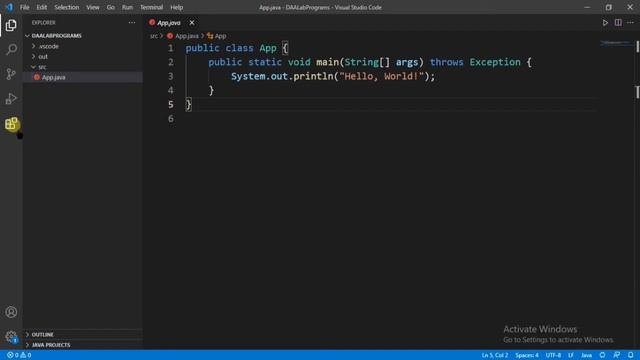
Task: Click the VS Code logo in title bar
Action: pos(9,7)
